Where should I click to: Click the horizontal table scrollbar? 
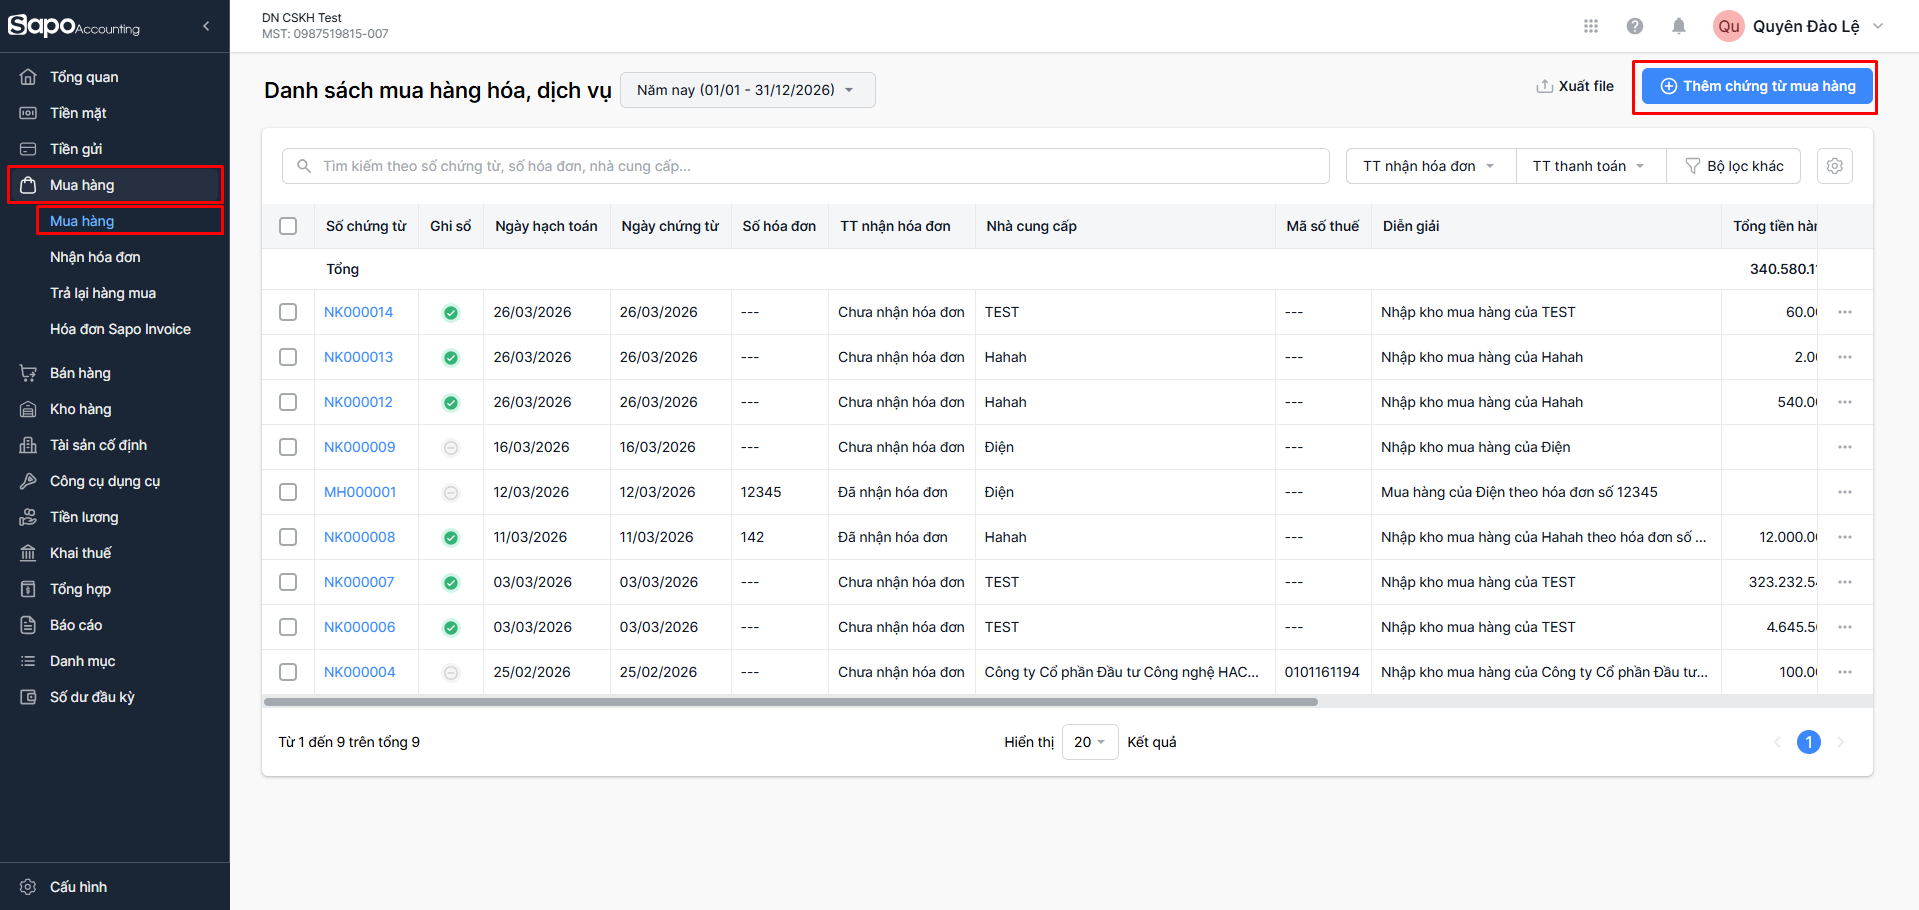click(x=790, y=702)
